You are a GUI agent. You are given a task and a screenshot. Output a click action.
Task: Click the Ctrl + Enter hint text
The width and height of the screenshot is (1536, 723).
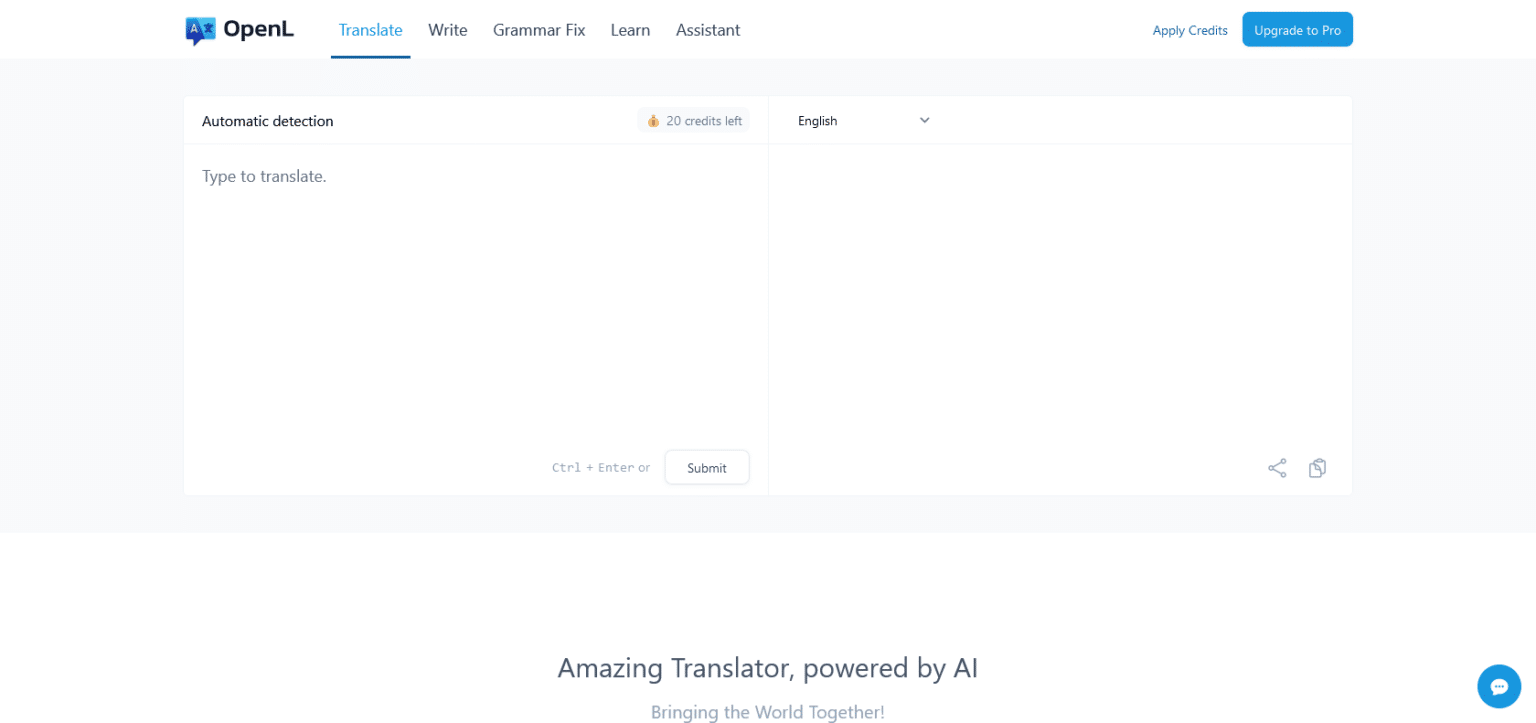pos(600,467)
